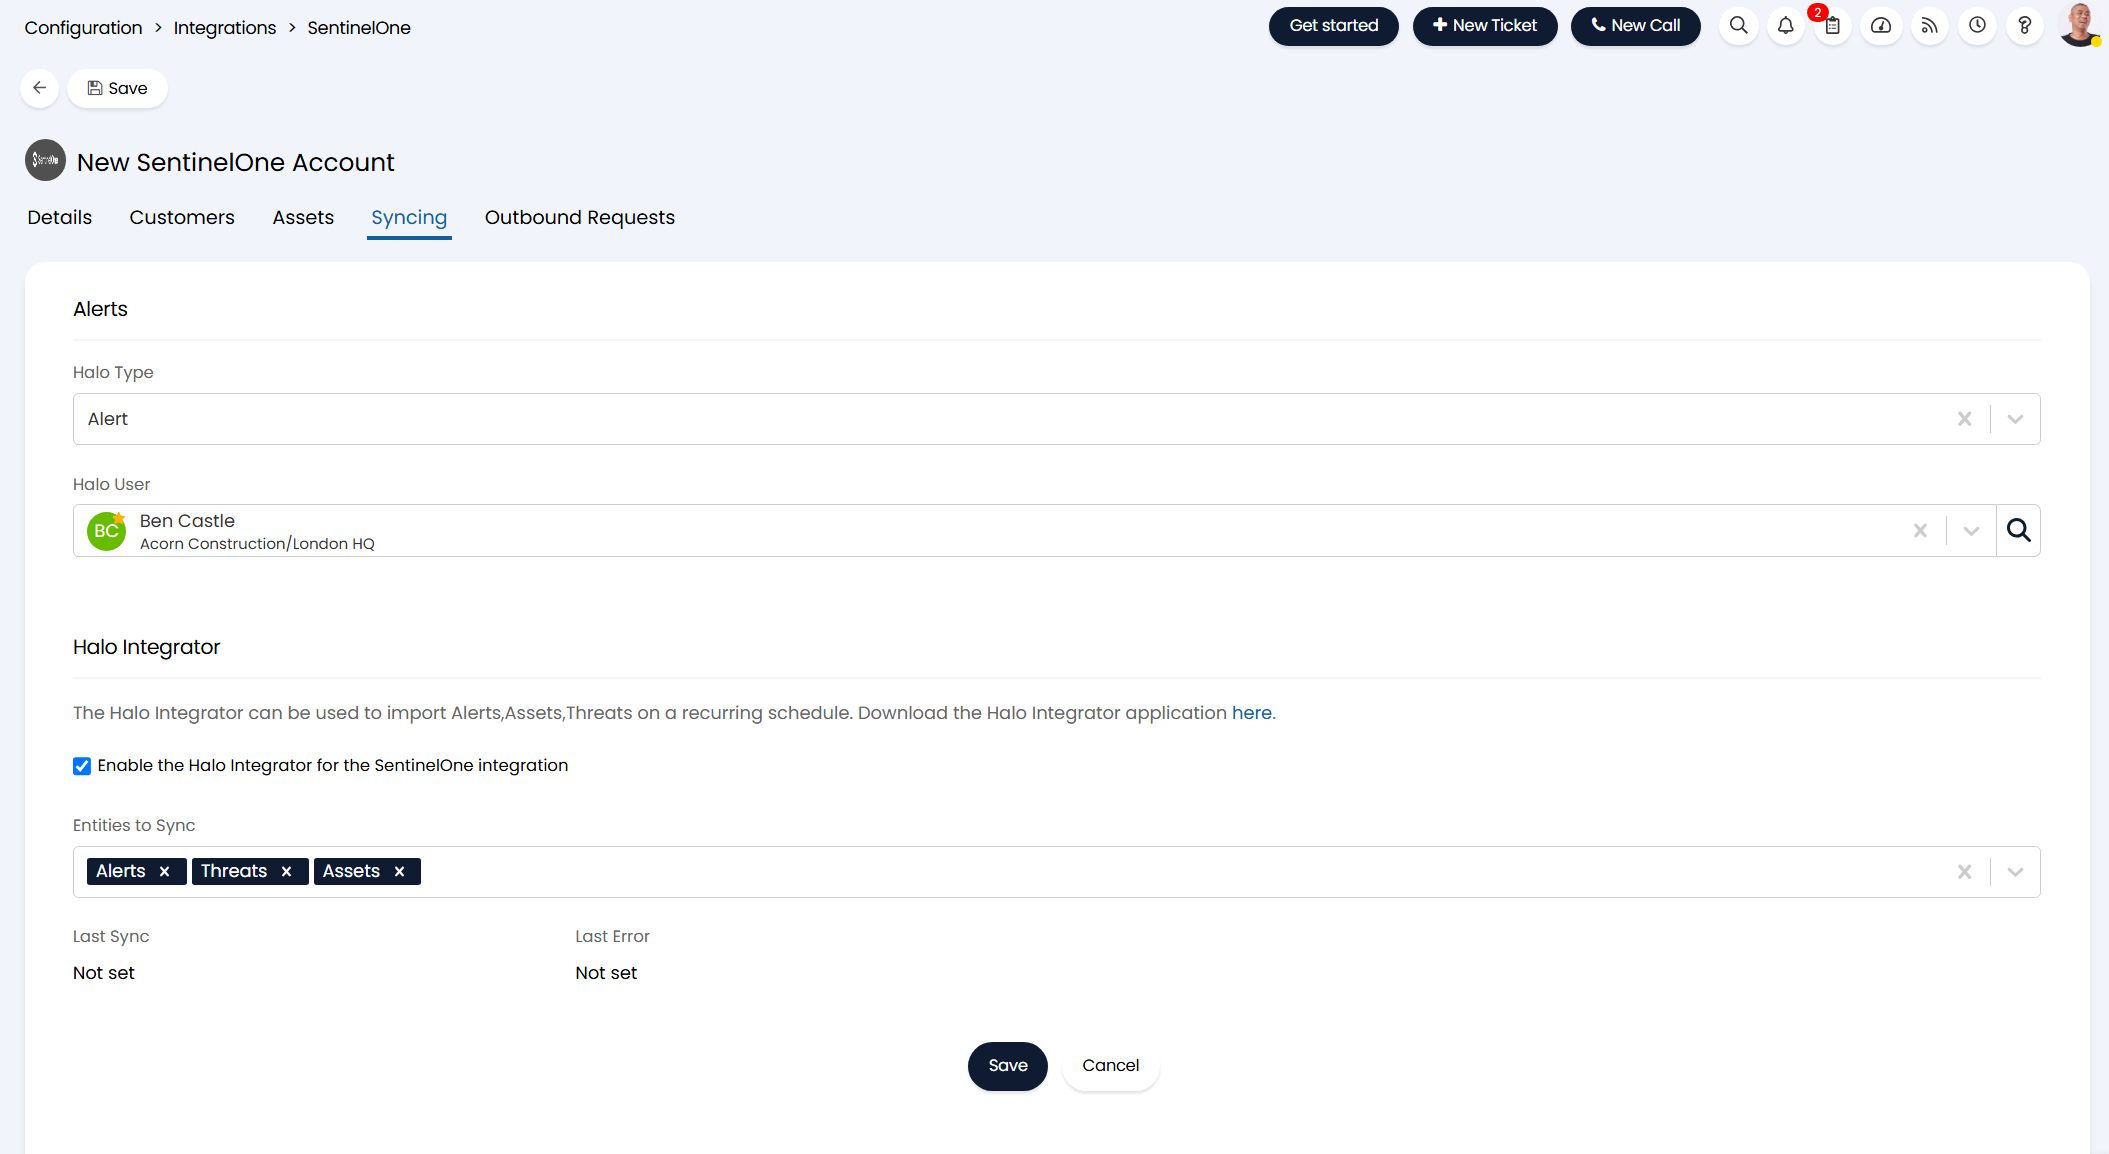This screenshot has width=2109, height=1154.
Task: Open the notifications bell
Action: (x=1785, y=26)
